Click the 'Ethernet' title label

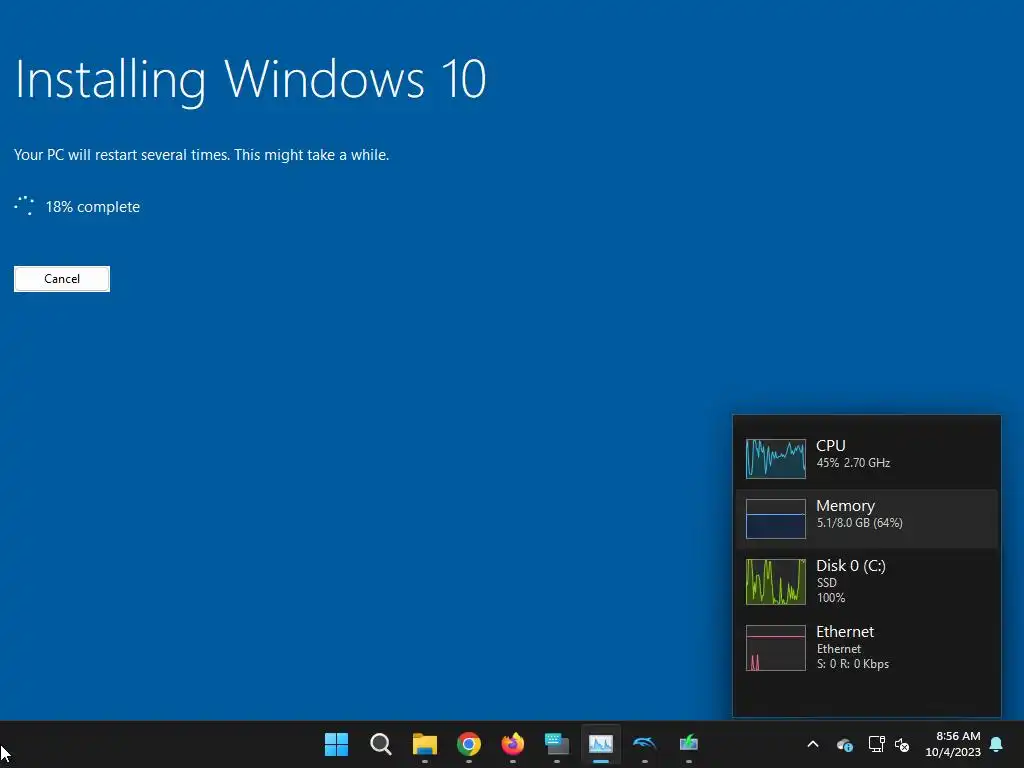[x=845, y=632]
